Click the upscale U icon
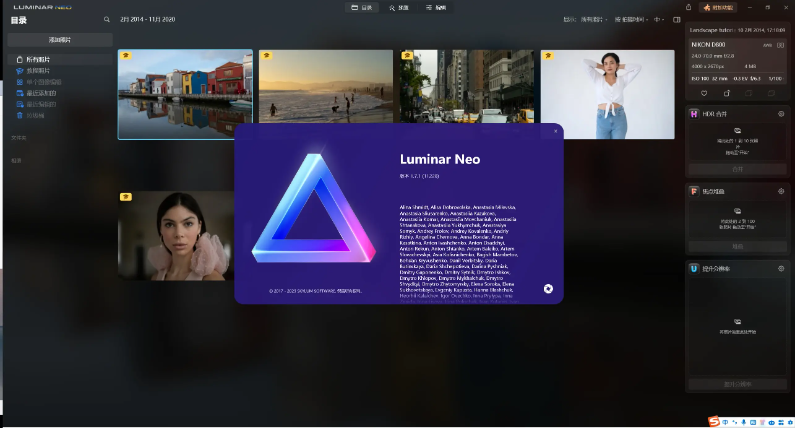 pos(694,268)
